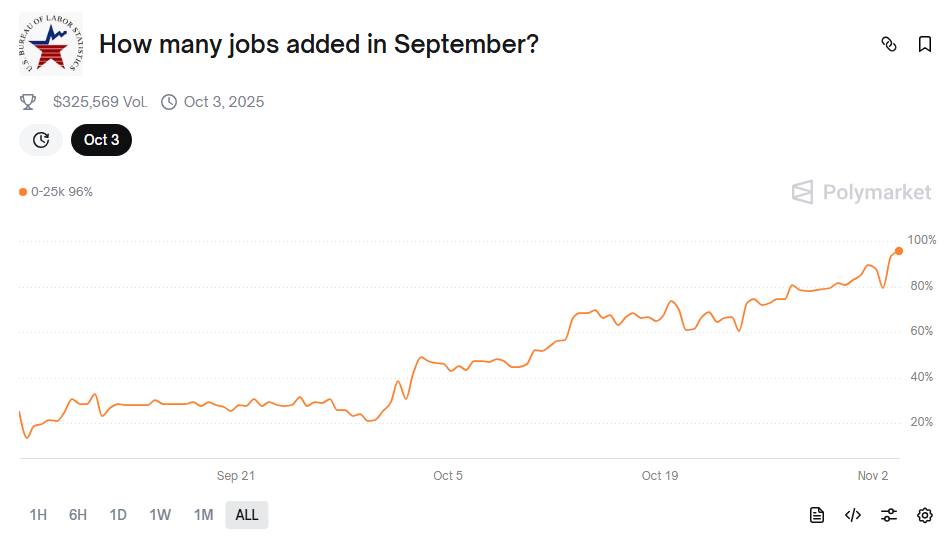The image size is (952, 537).
Task: Click the Polymarket logo watermark
Action: [x=861, y=192]
